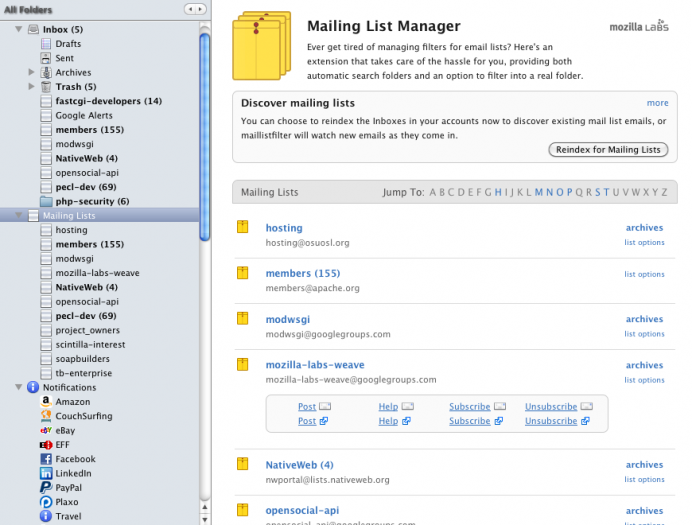Click the external link icon next to Subscribe
Viewport: 692px width, 525px height.
[499, 421]
